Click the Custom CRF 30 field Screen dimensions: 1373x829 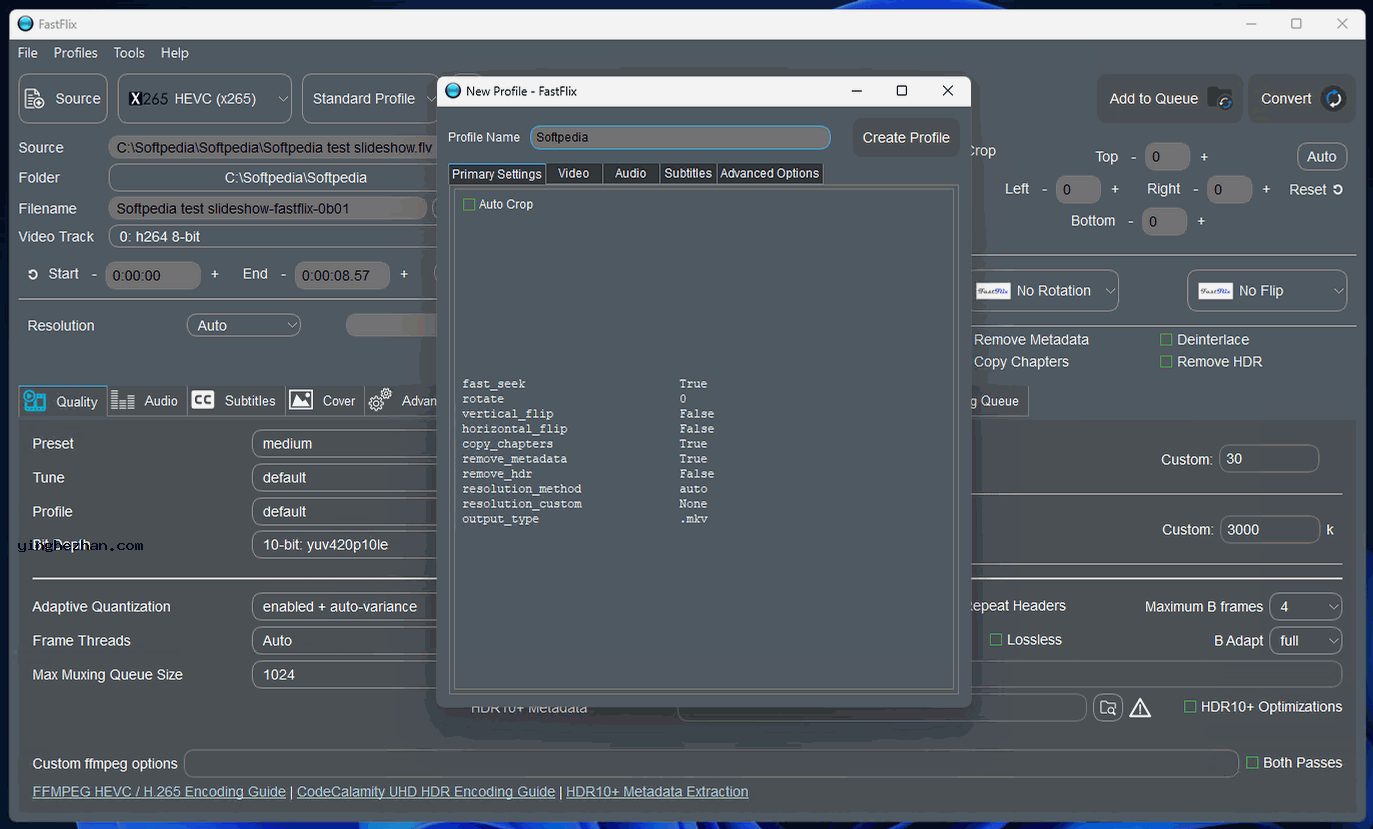click(x=1269, y=460)
